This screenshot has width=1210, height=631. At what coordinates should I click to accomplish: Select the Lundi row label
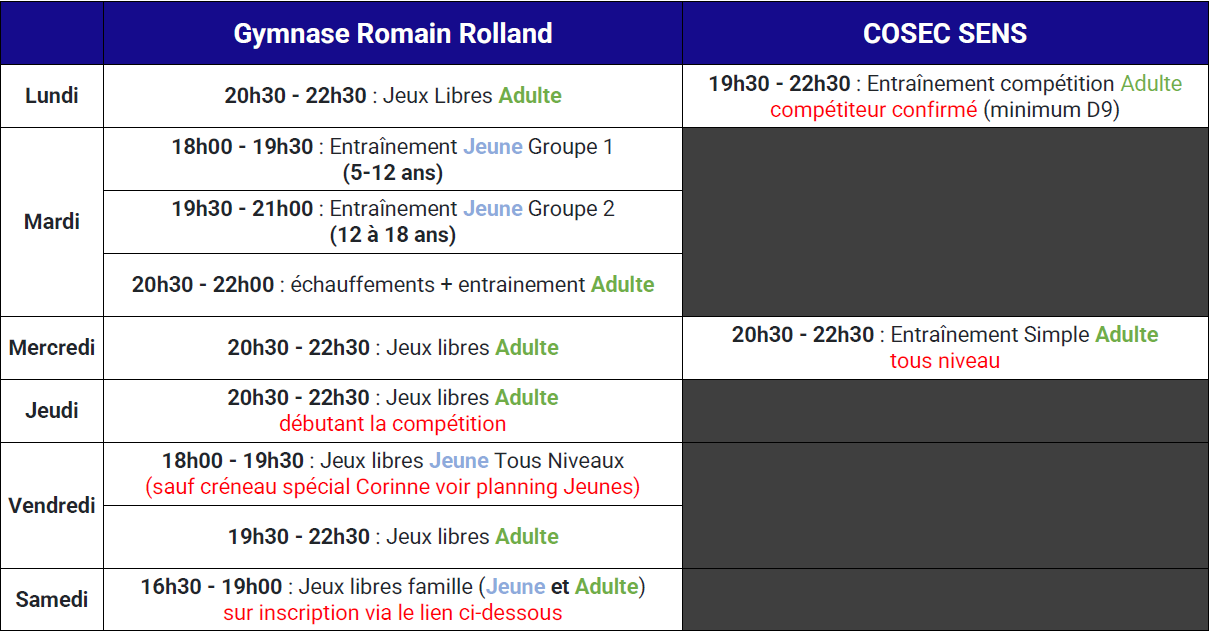[x=52, y=96]
